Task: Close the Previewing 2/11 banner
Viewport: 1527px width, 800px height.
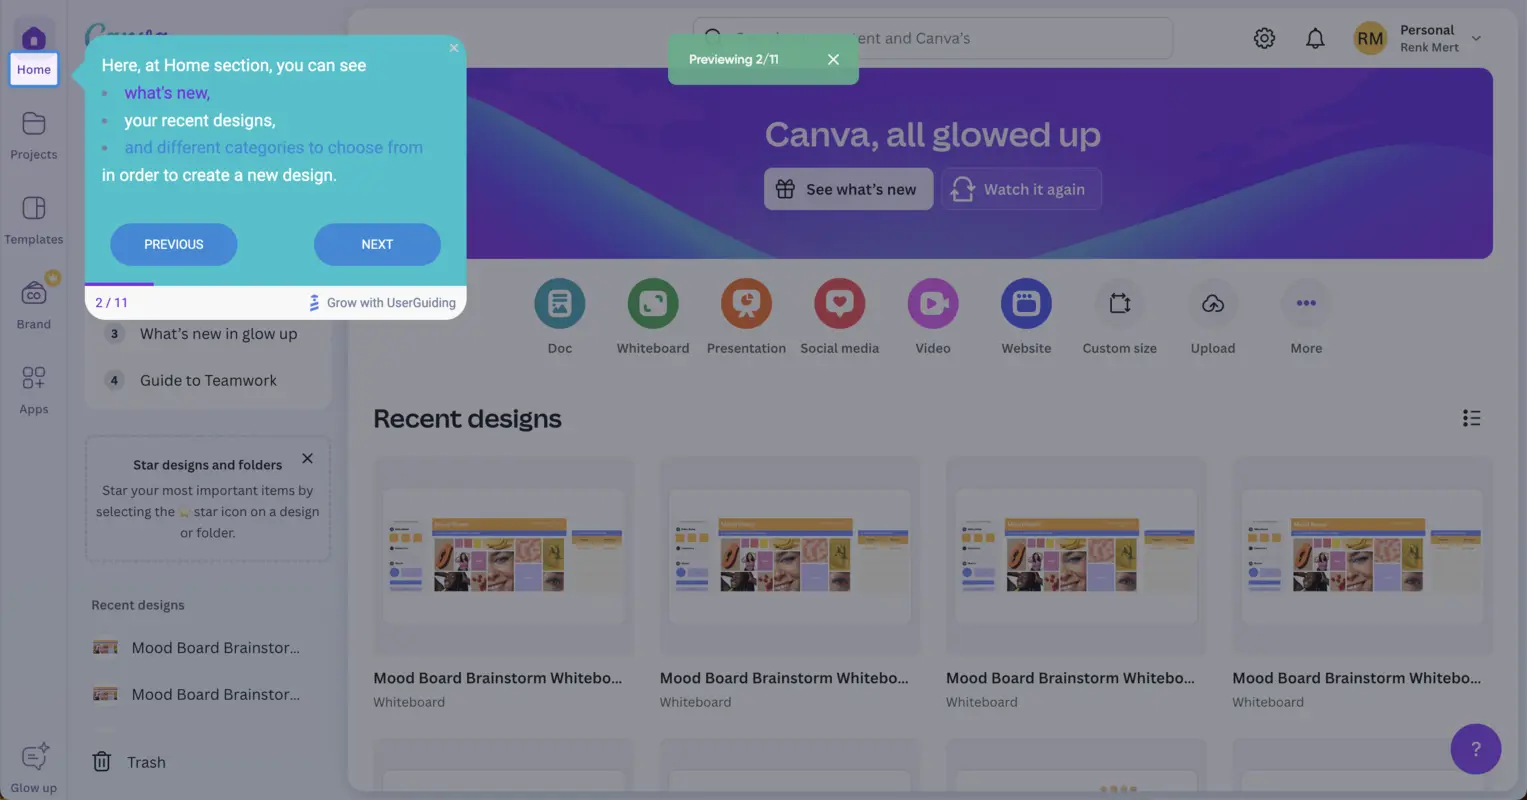Action: [x=833, y=60]
